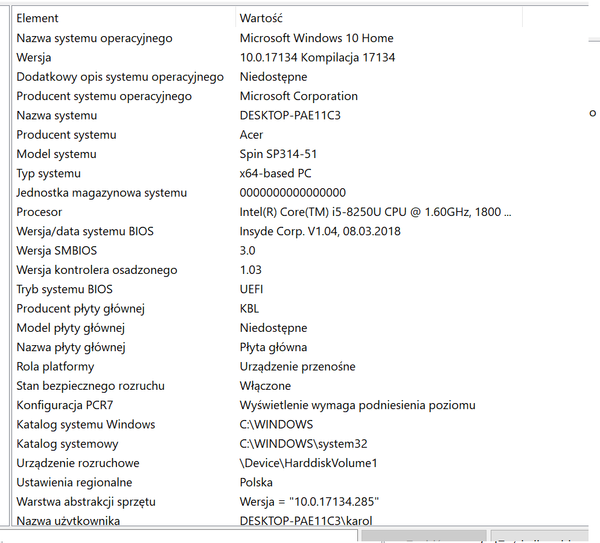Select the Konfiguracja PCR7 row
The height and width of the screenshot is (543, 600).
65,405
